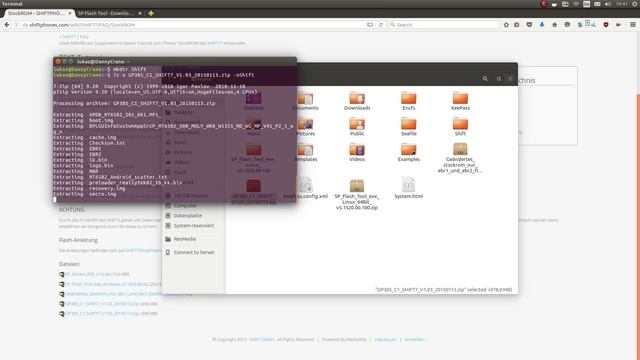Open the KeePass folder icon
Viewport: 640px width, 360px height.
coord(460,101)
